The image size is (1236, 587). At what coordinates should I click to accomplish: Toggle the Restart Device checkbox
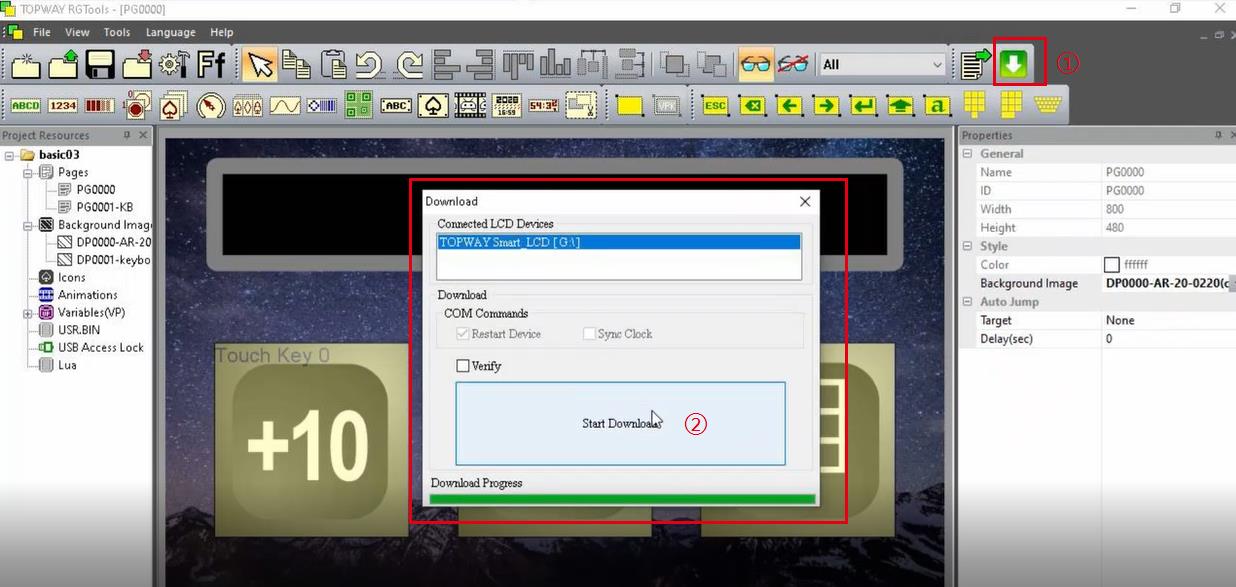click(x=462, y=334)
